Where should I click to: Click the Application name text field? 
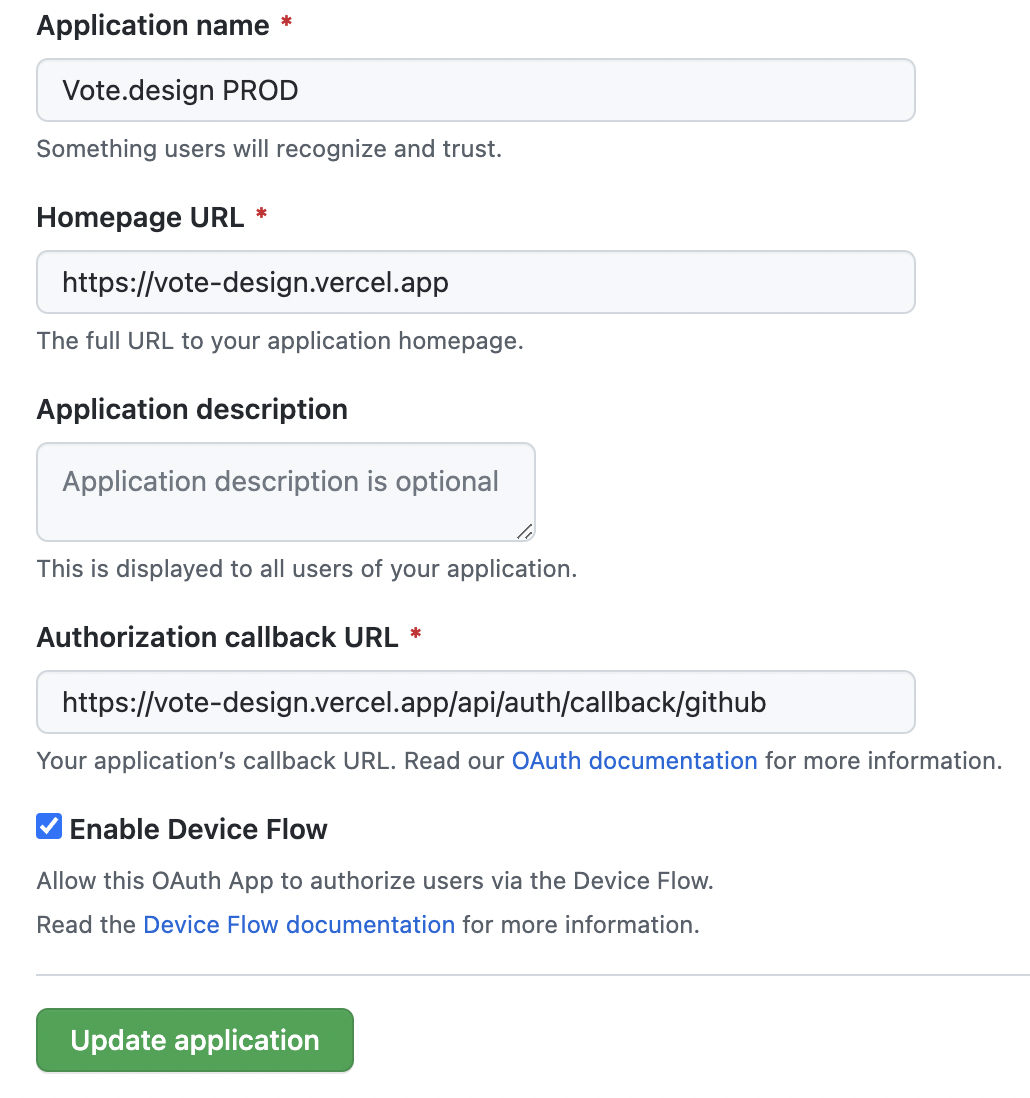475,91
